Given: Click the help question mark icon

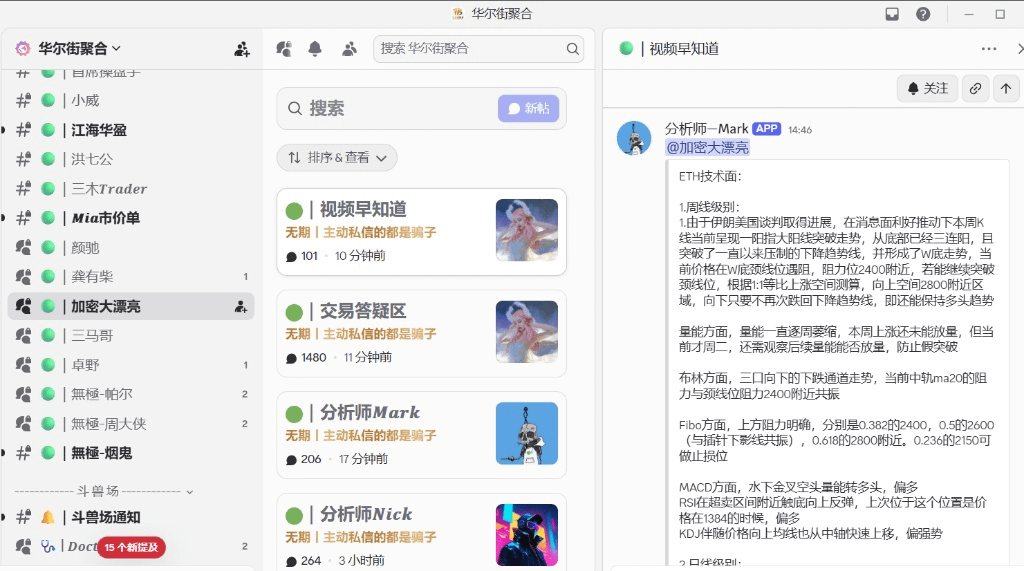Looking at the screenshot, I should click(x=923, y=14).
